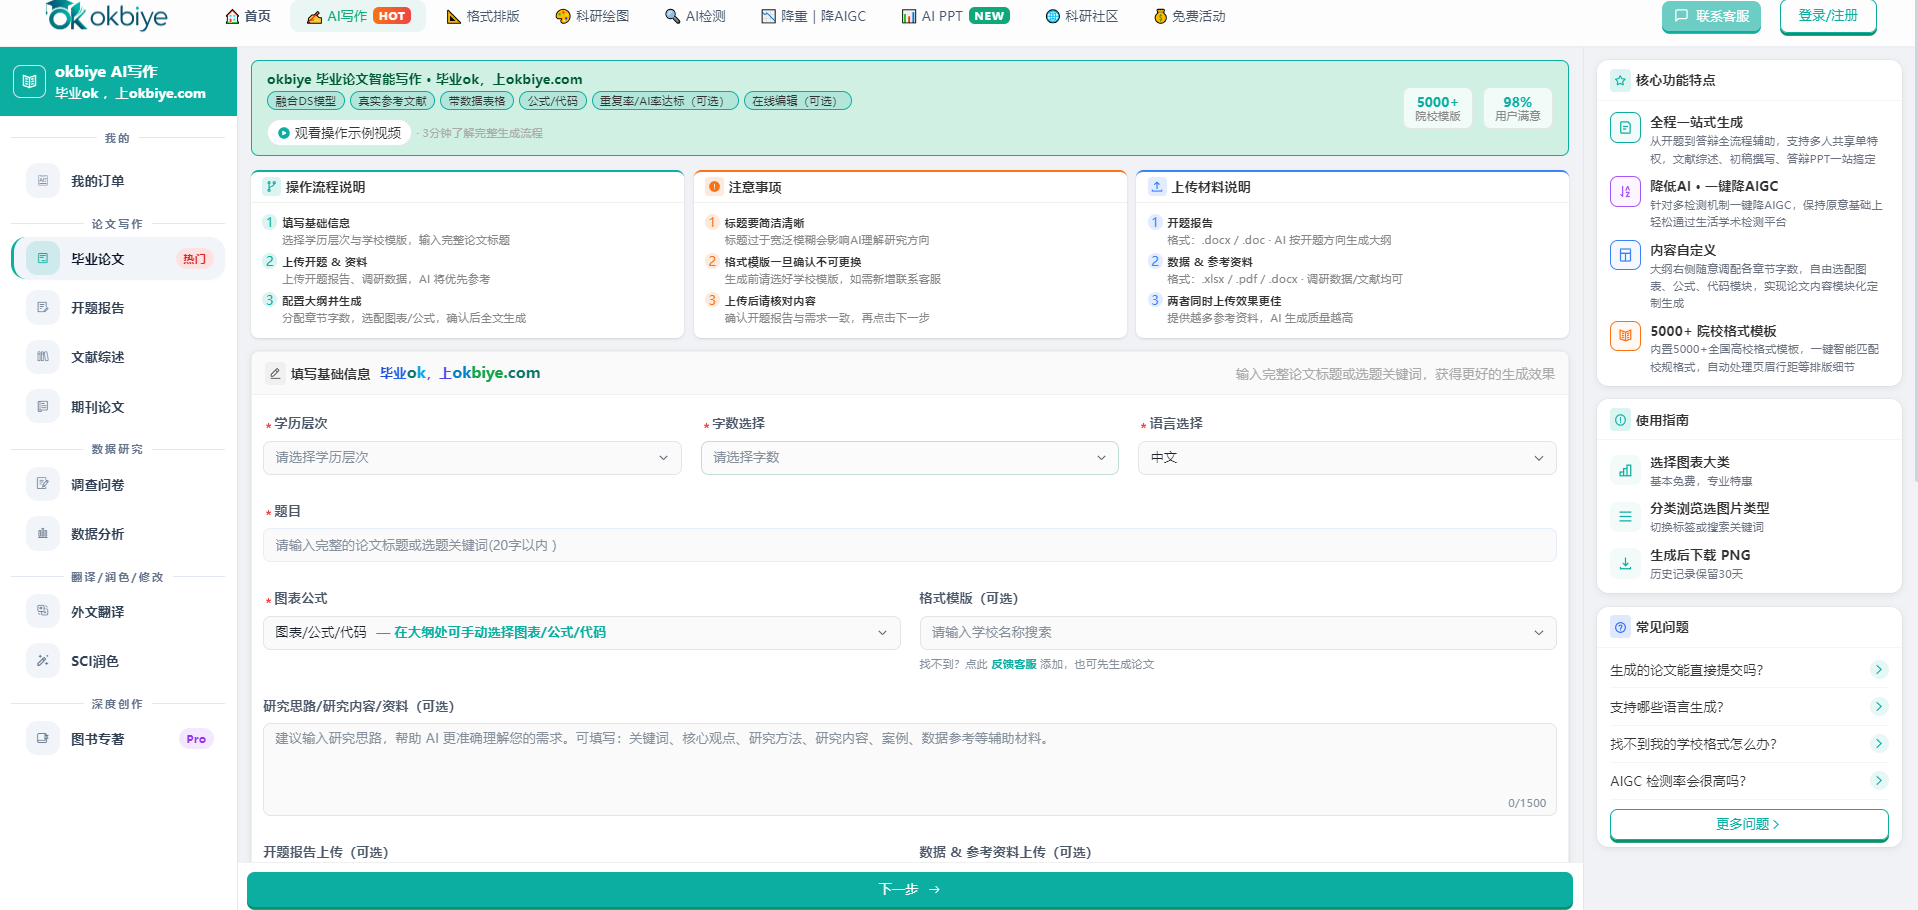This screenshot has width=1918, height=910.
Task: Open 图书专著 sidebar icon
Action: [42, 739]
